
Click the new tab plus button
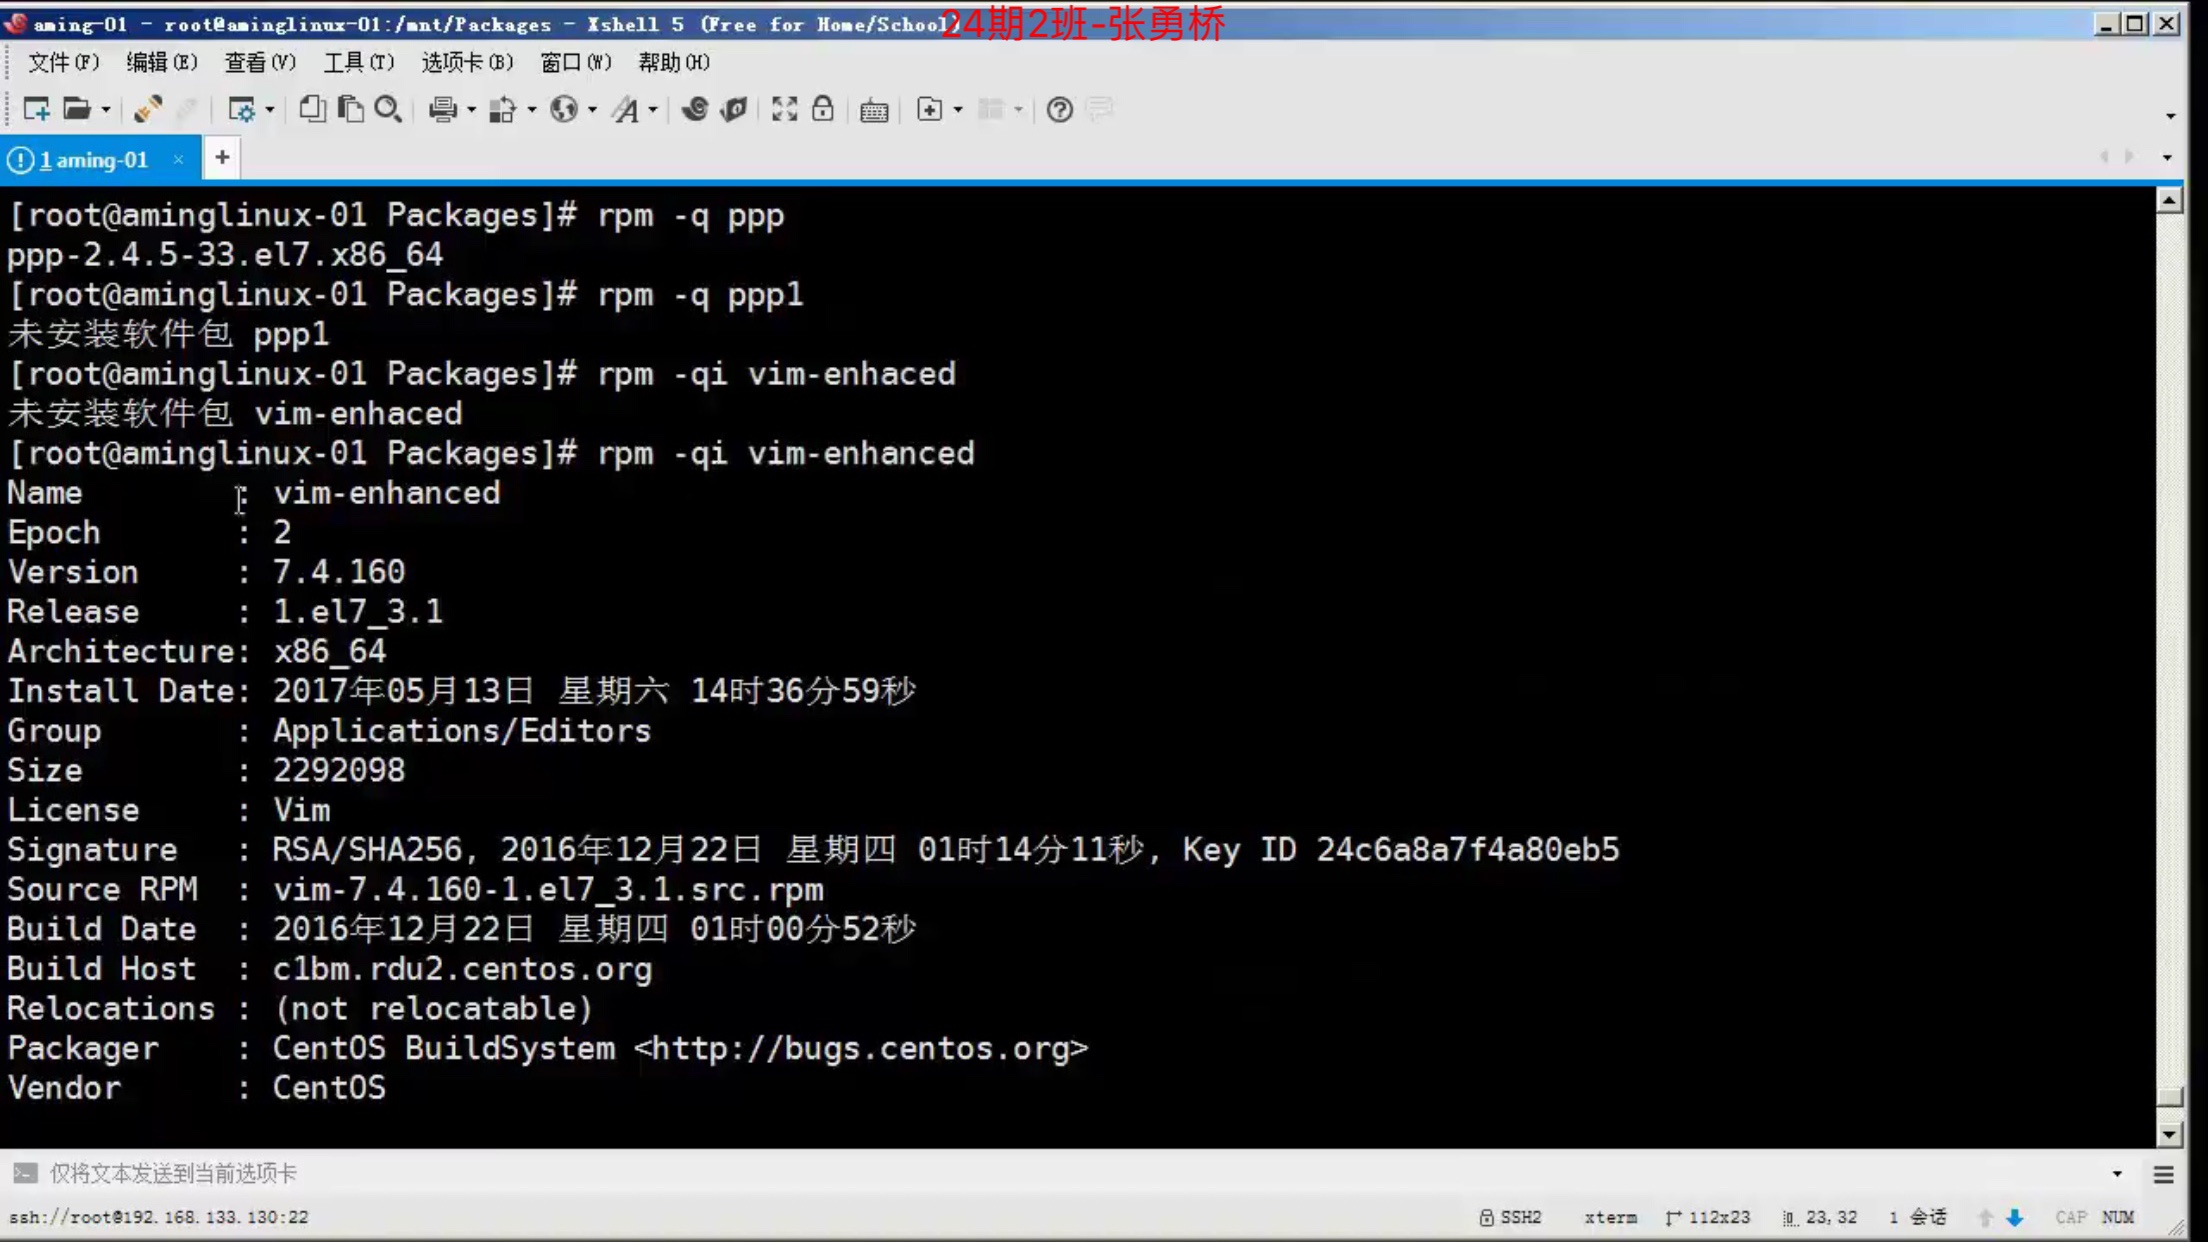pyautogui.click(x=221, y=159)
